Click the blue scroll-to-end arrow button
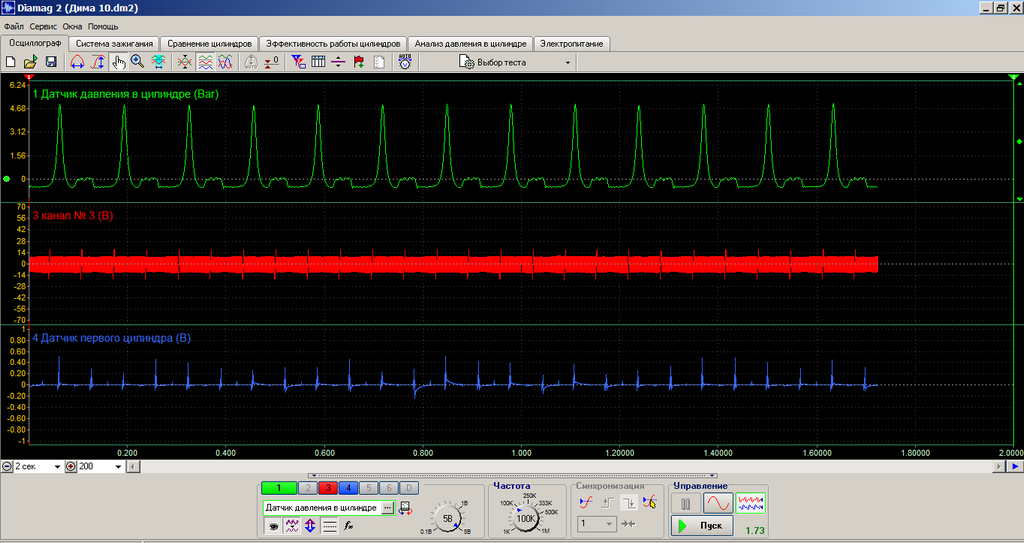Image resolution: width=1024 pixels, height=543 pixels. [1016, 467]
